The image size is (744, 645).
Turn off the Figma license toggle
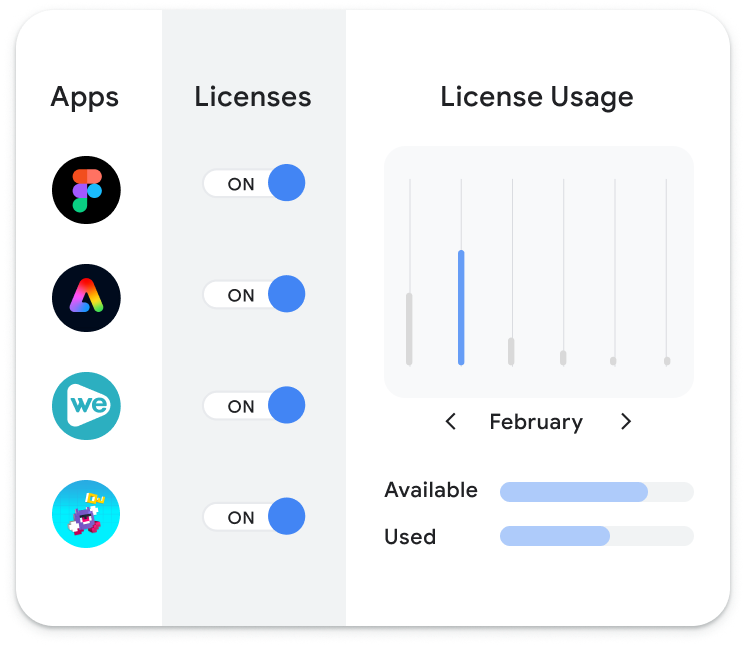pyautogui.click(x=254, y=183)
